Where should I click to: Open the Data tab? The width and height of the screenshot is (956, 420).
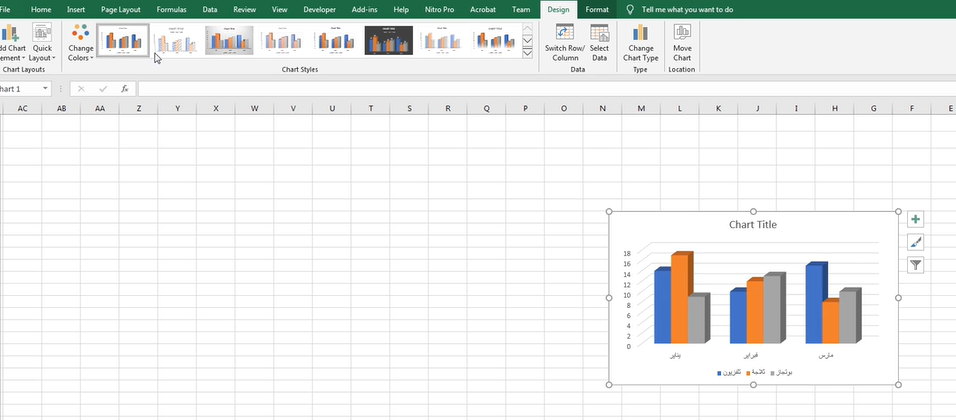tap(210, 10)
